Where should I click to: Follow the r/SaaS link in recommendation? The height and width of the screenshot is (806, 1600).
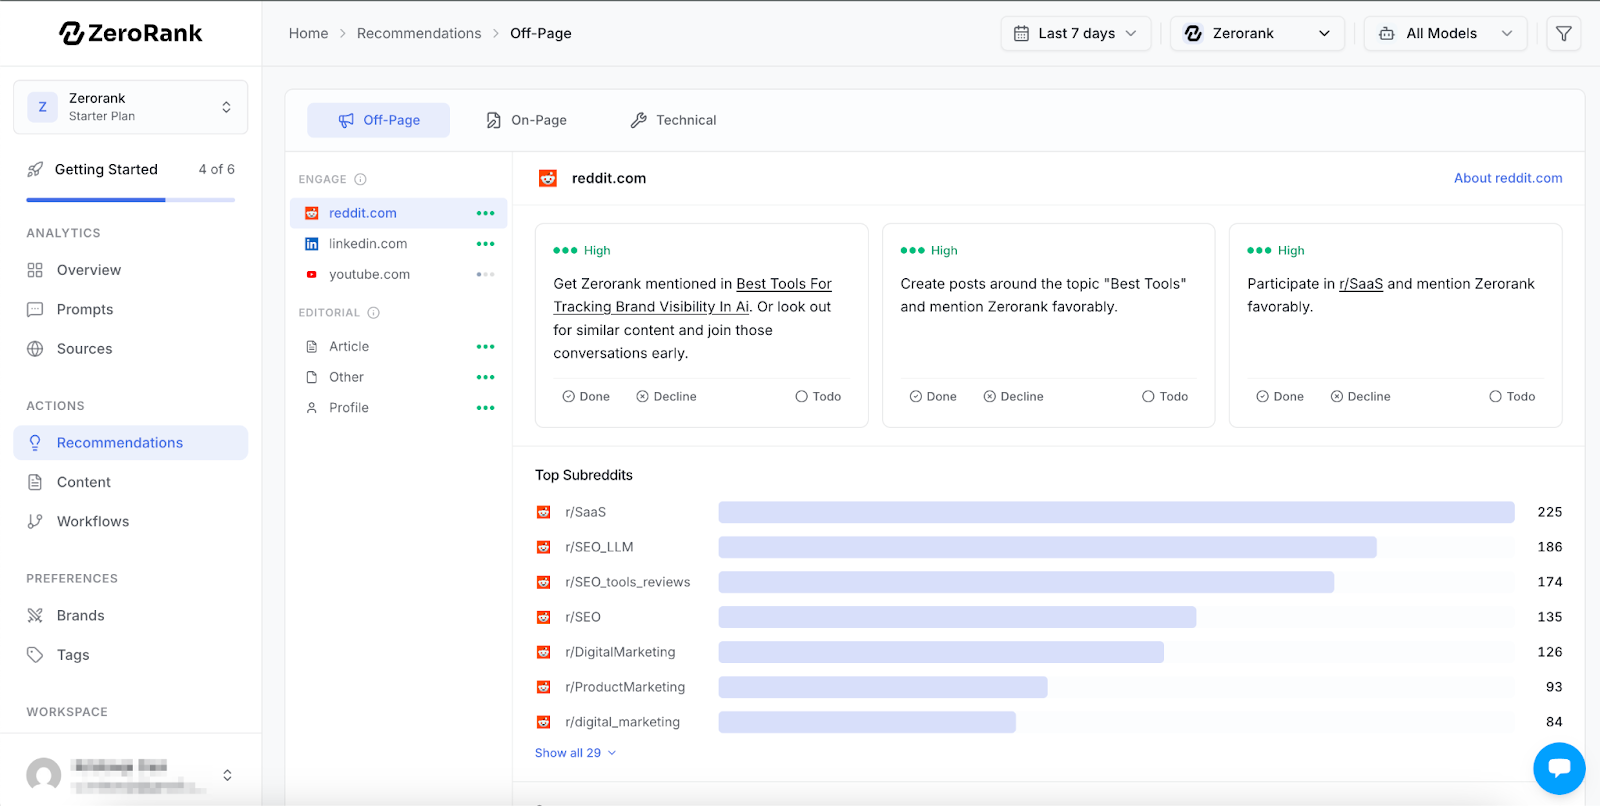tap(1360, 284)
